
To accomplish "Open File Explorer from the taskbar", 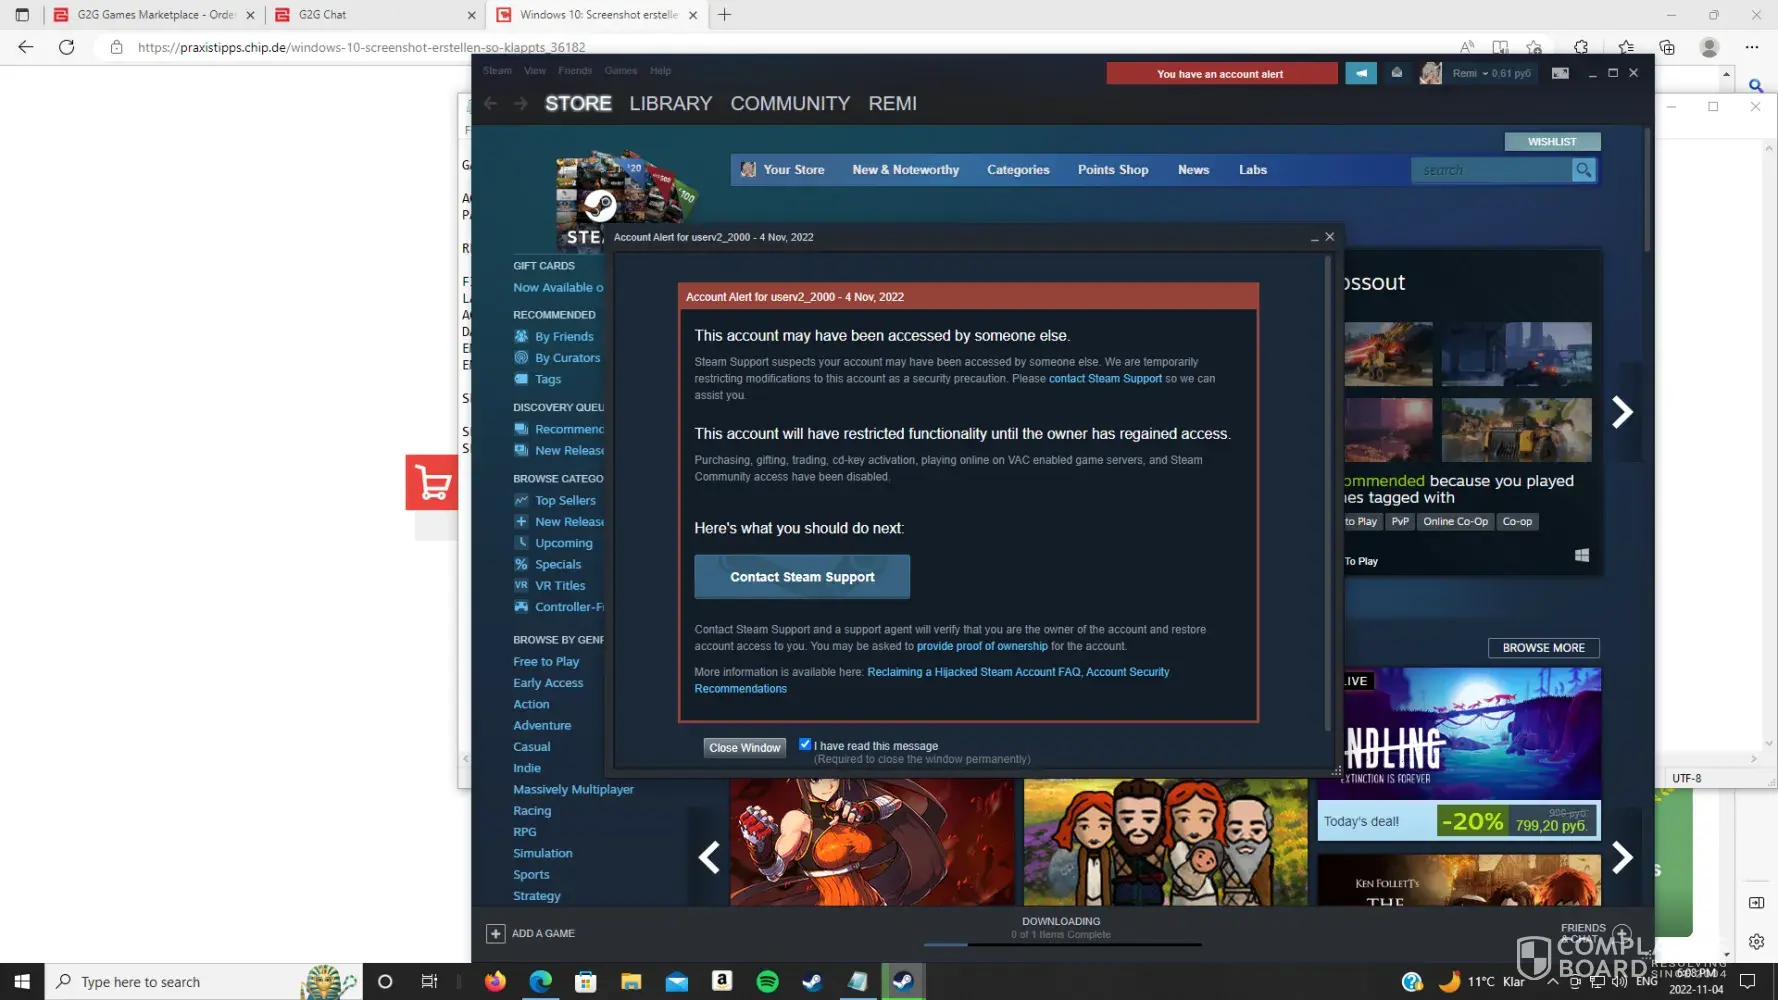I will tap(631, 981).
